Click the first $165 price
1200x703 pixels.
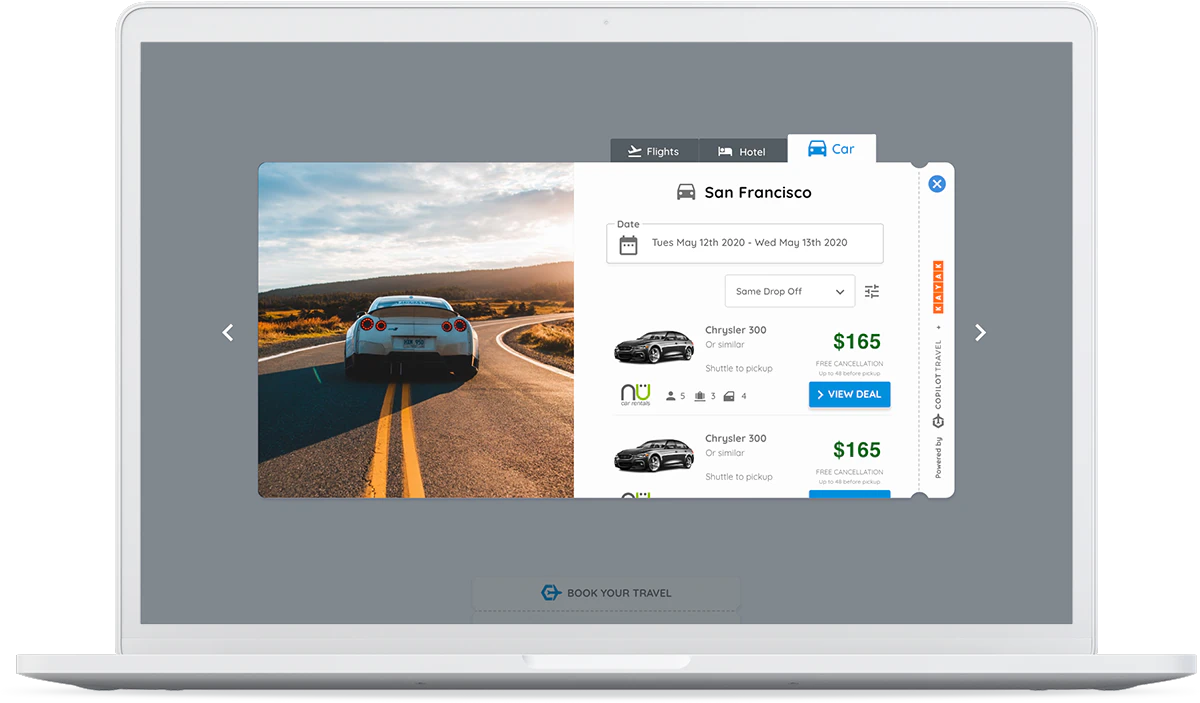point(857,342)
